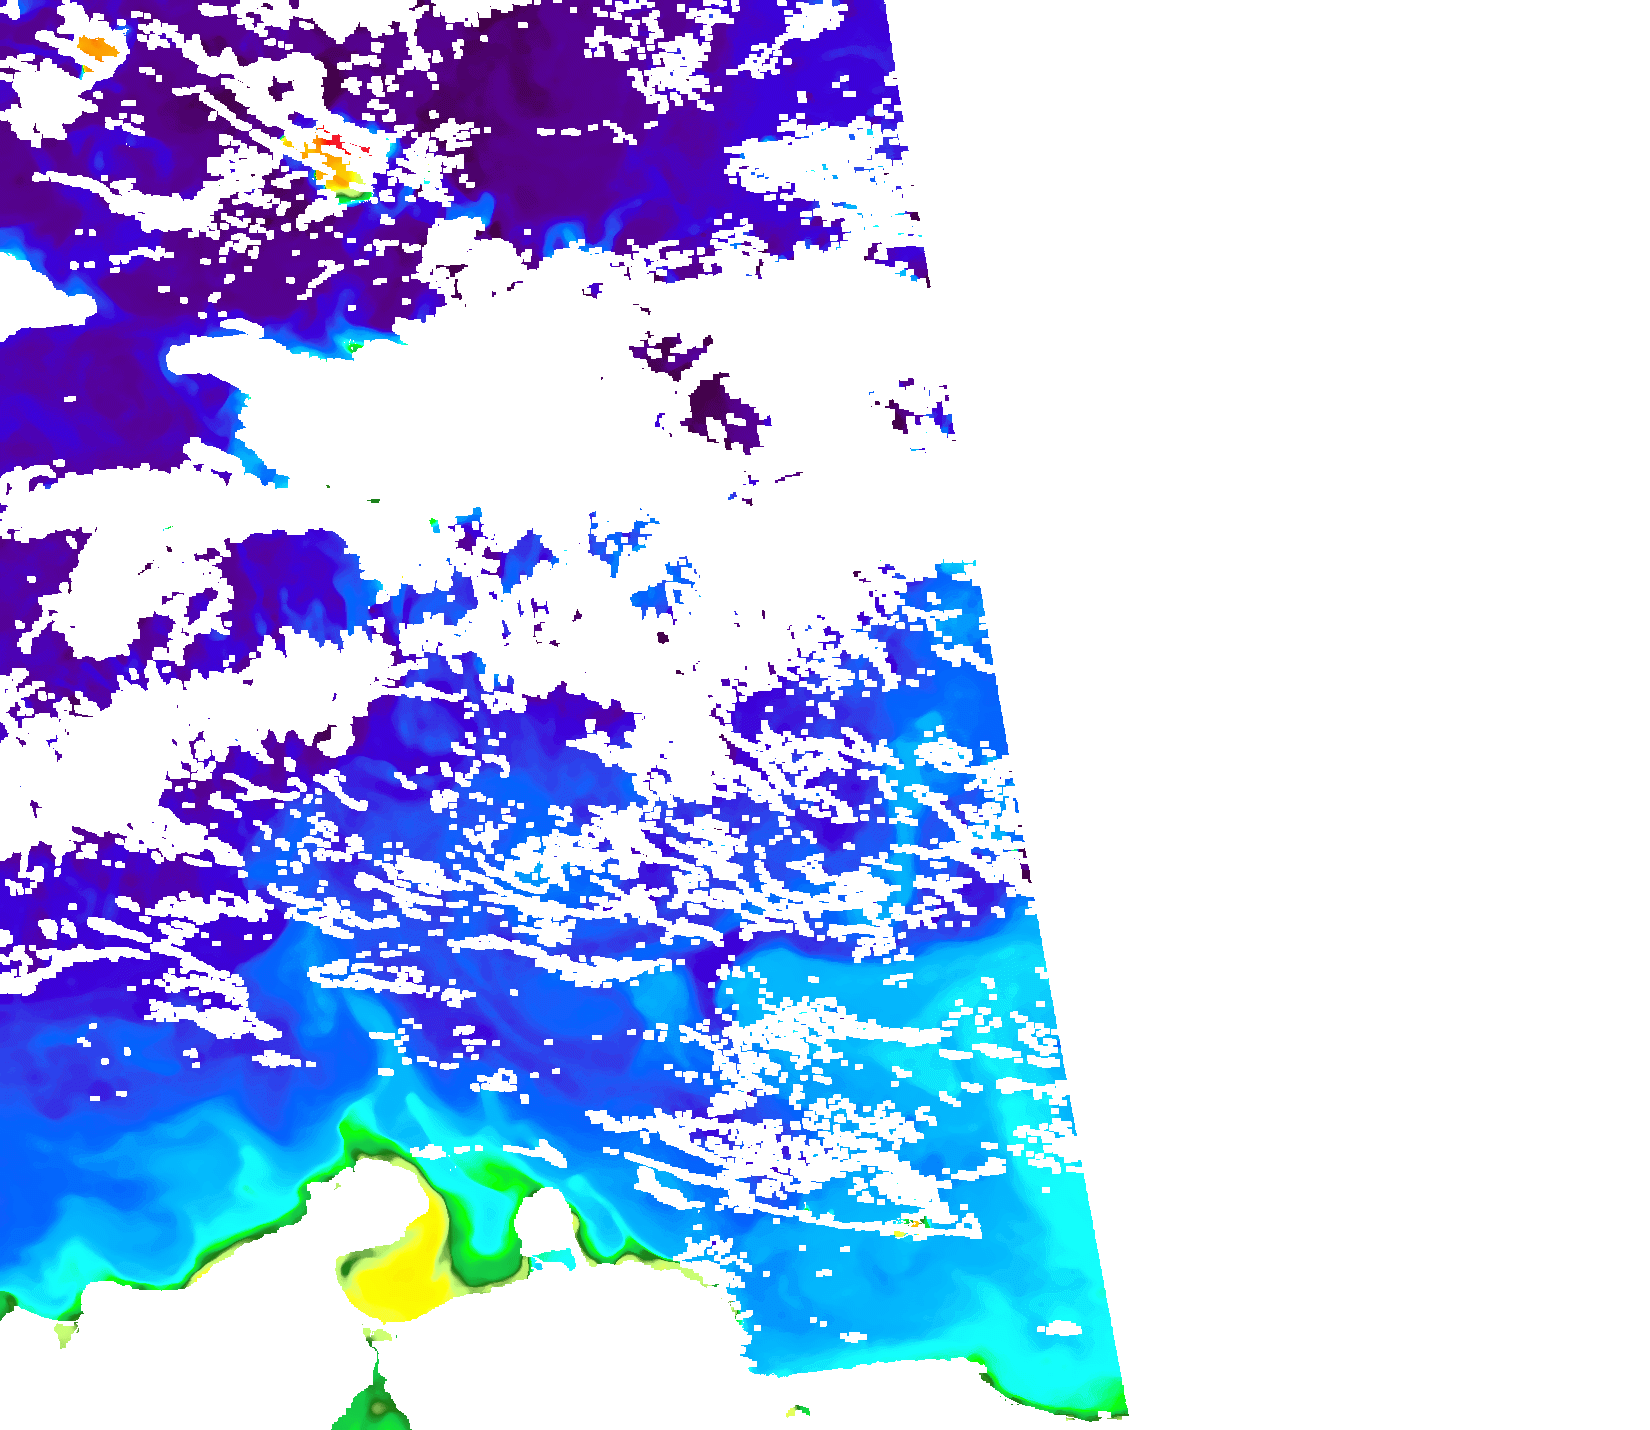The width and height of the screenshot is (1650, 1430).
Task: Click the pale green patch at bottom-left coast
Action: (66, 1332)
